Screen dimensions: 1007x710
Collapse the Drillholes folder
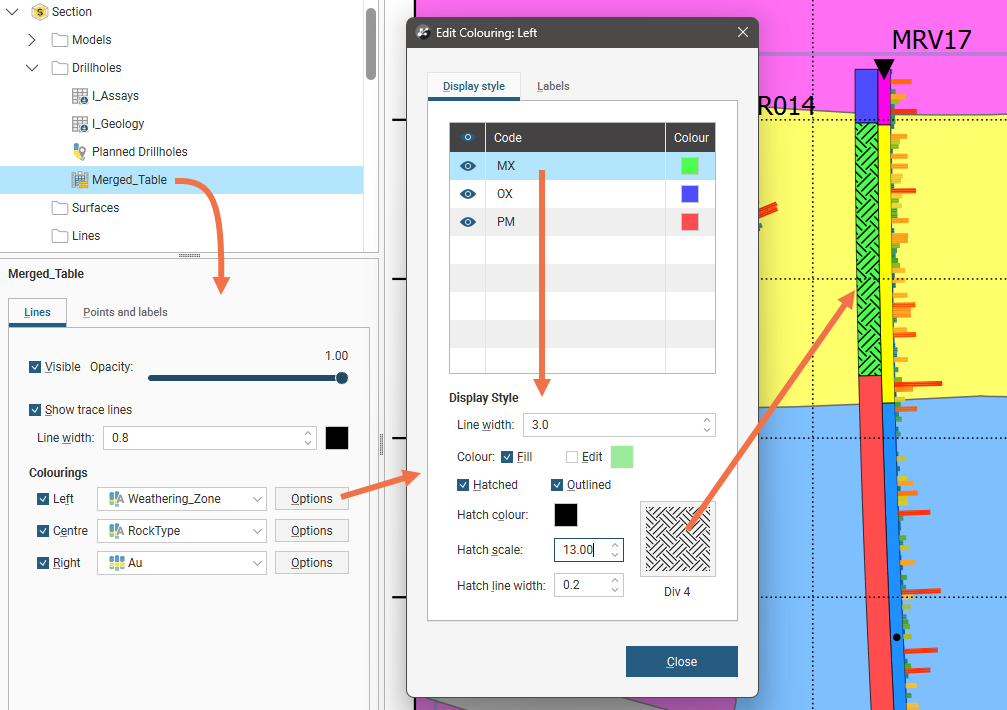(x=31, y=68)
